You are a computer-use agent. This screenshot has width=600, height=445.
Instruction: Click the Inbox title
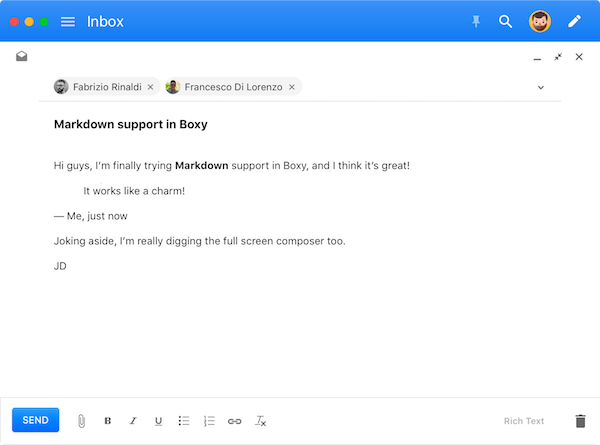(x=105, y=22)
